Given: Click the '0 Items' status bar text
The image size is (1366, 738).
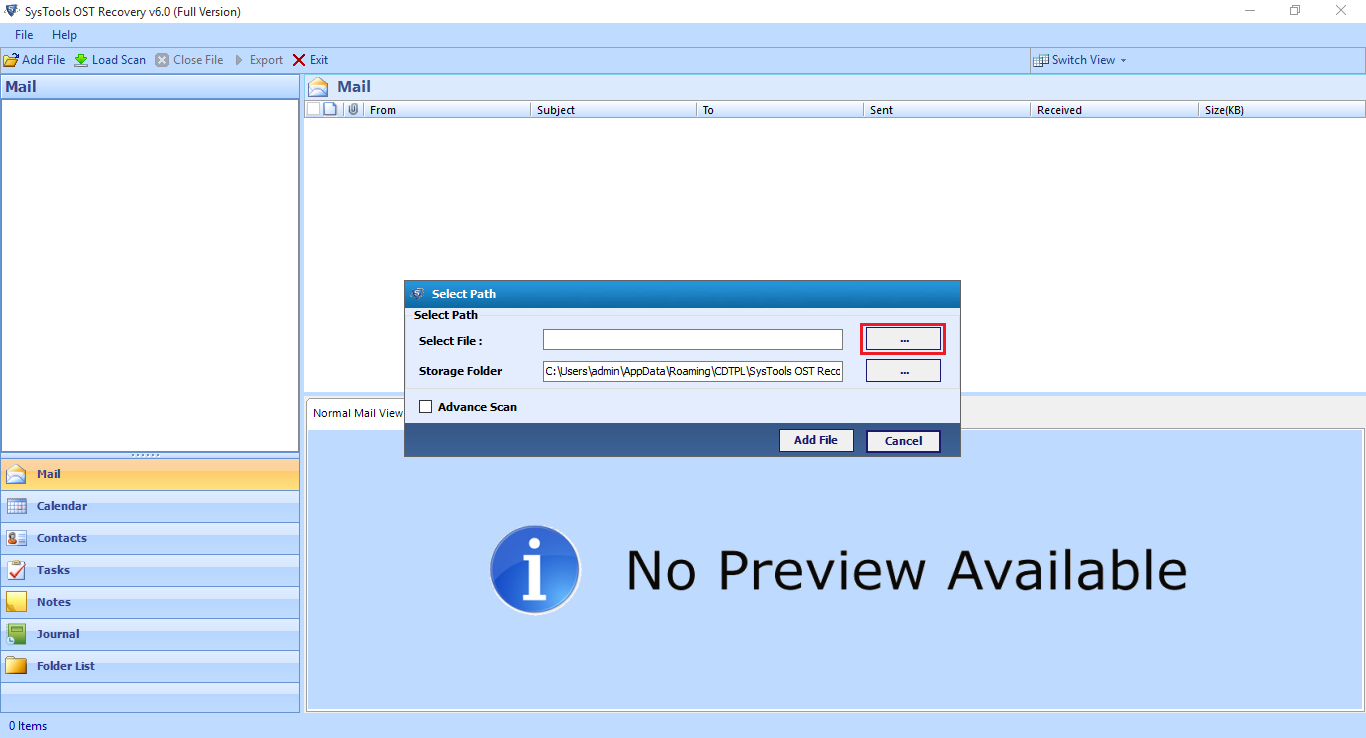Looking at the screenshot, I should [x=28, y=726].
